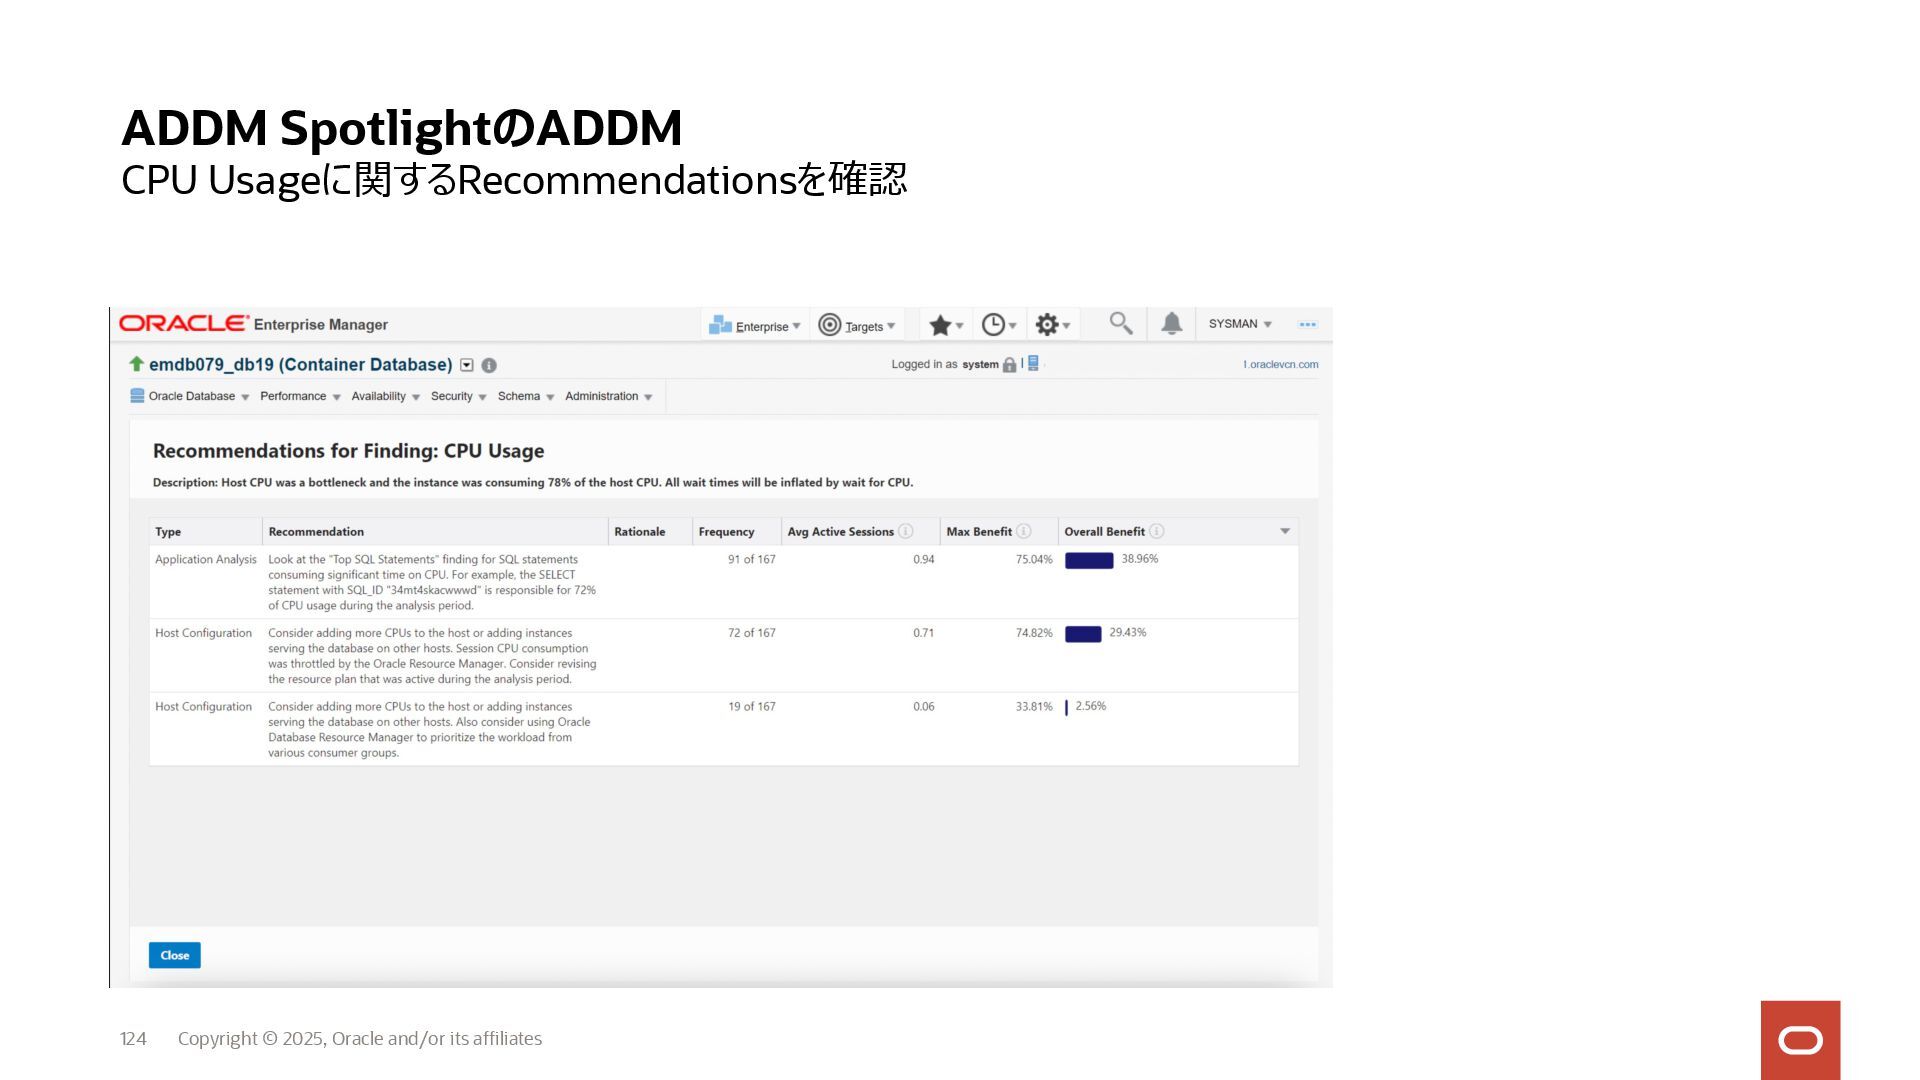Click the Resource Manager throttled recommendation text
The image size is (1920, 1080).
[x=432, y=656]
